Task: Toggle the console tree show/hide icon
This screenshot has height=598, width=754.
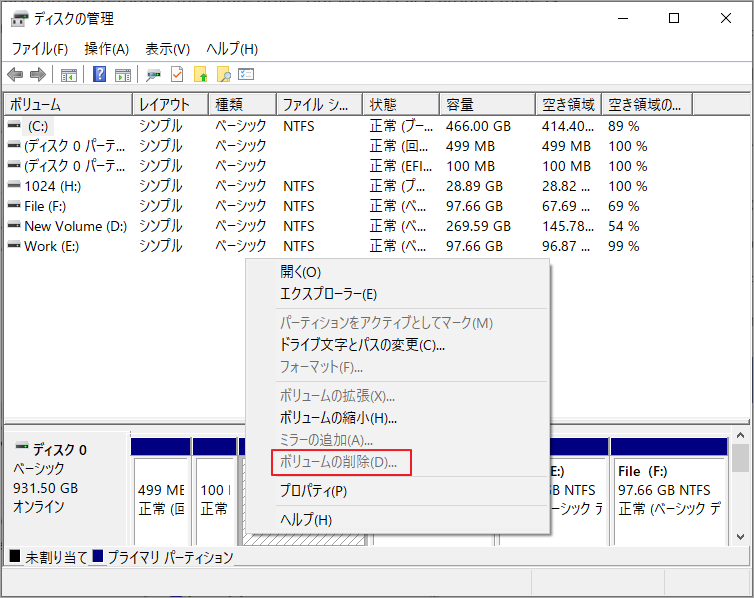Action: pyautogui.click(x=69, y=75)
